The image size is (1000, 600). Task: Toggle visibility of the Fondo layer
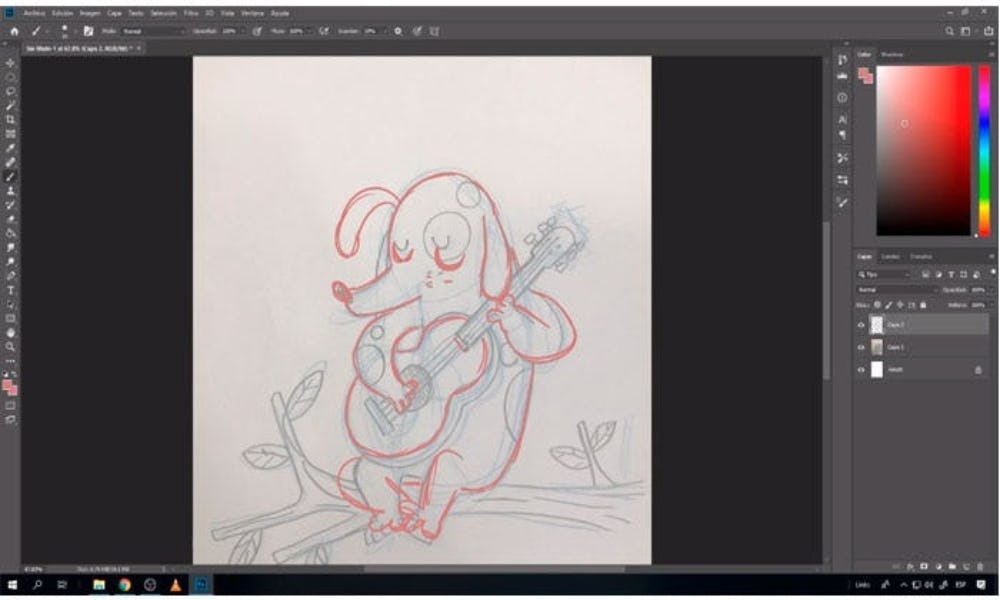(861, 369)
